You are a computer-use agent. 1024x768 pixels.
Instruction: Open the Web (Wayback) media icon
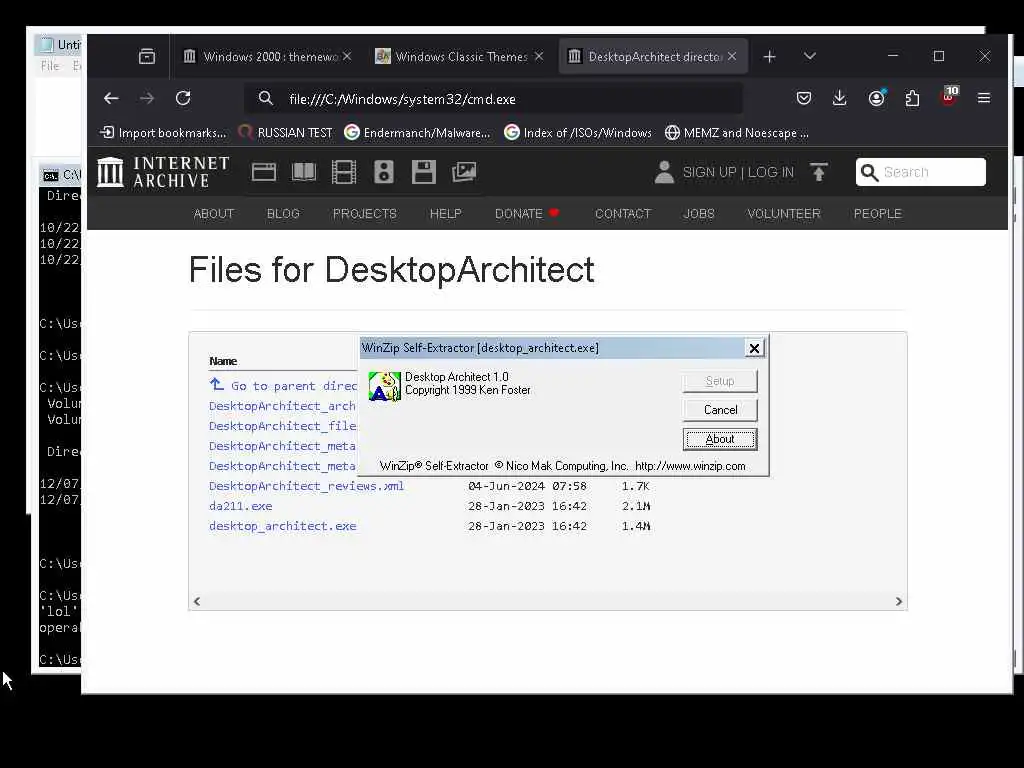pyautogui.click(x=264, y=172)
